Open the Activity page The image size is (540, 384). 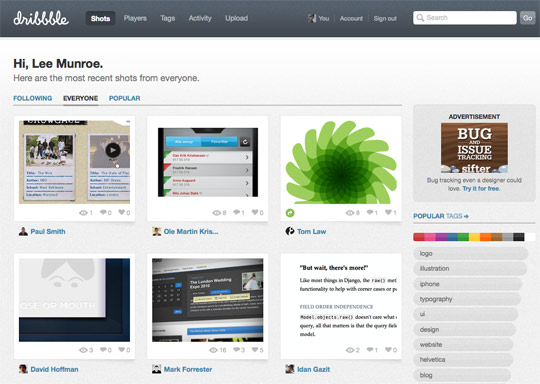200,18
